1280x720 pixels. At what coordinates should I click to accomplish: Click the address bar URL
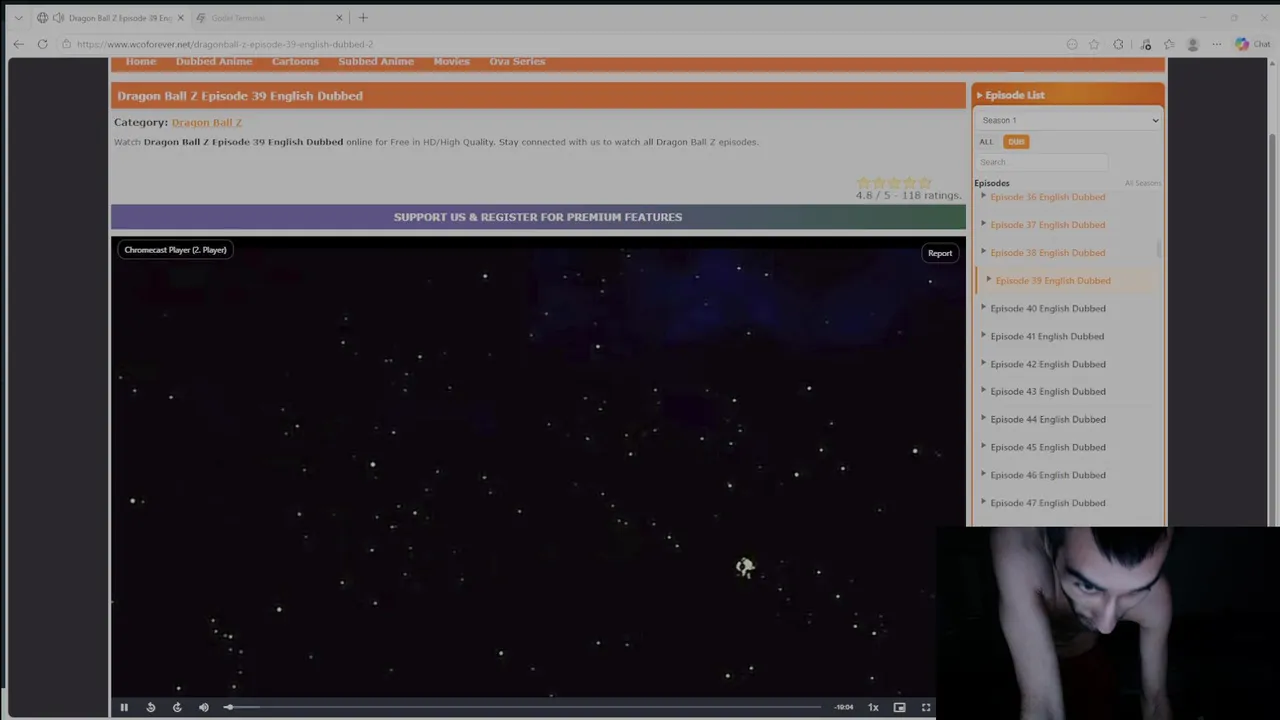pyautogui.click(x=225, y=44)
